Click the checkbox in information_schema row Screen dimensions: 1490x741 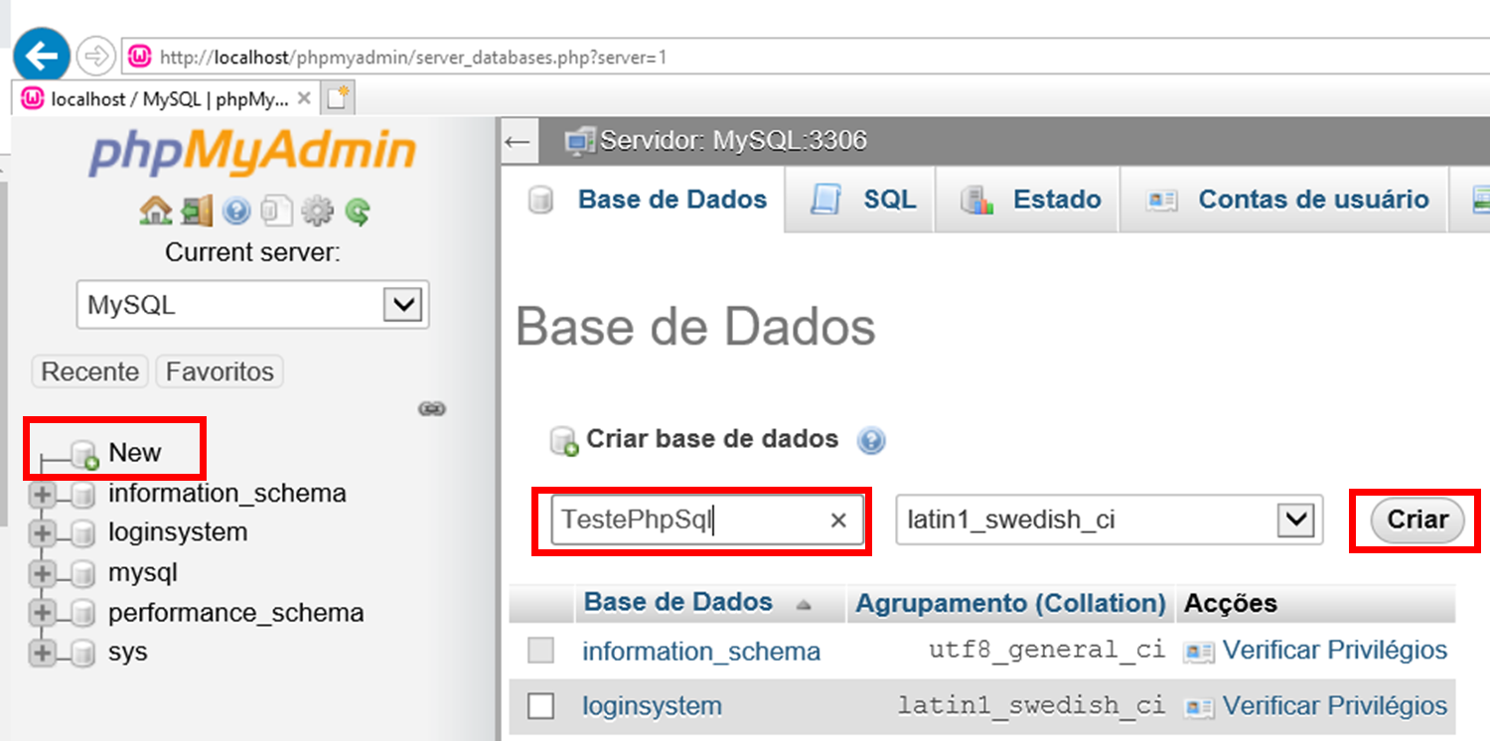click(x=541, y=651)
